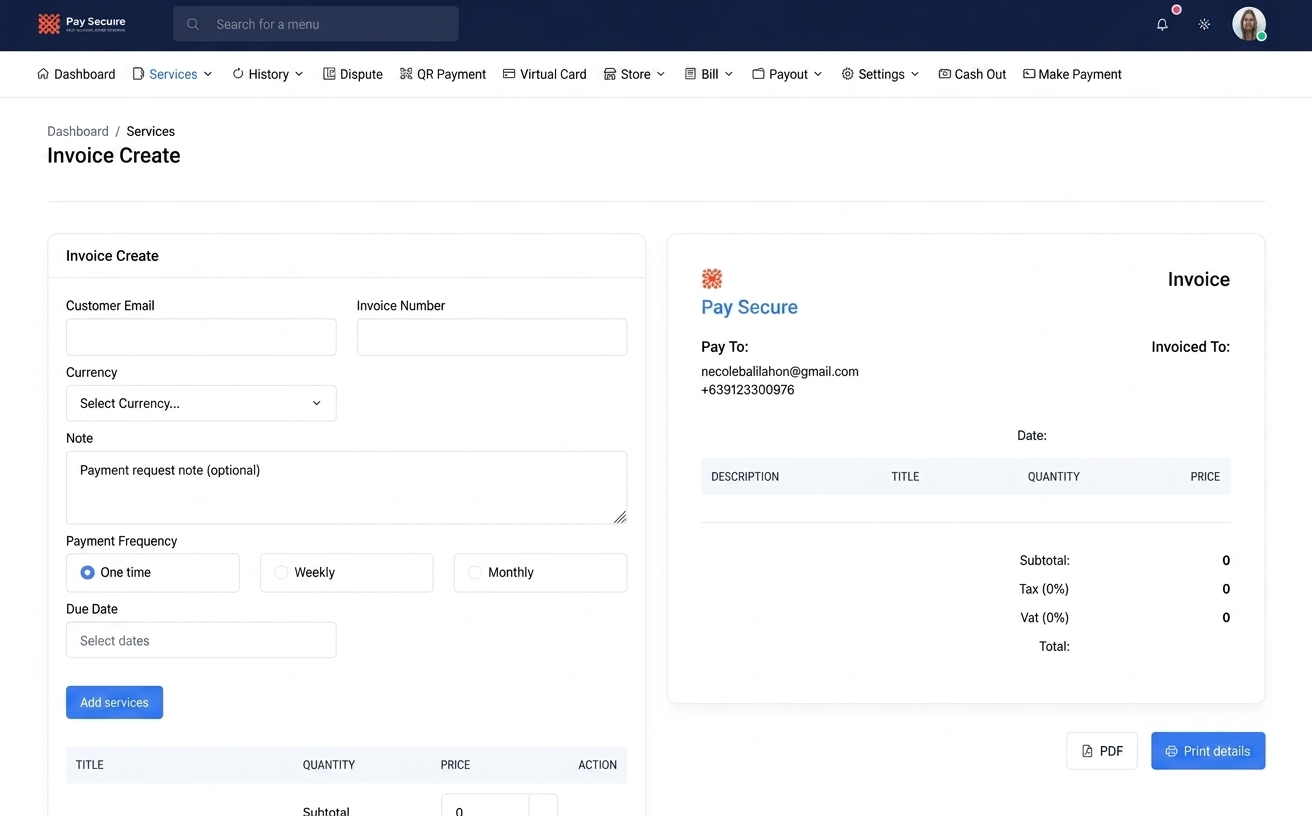This screenshot has width=1312, height=816.
Task: Click the Services page icon
Action: pyautogui.click(x=139, y=74)
